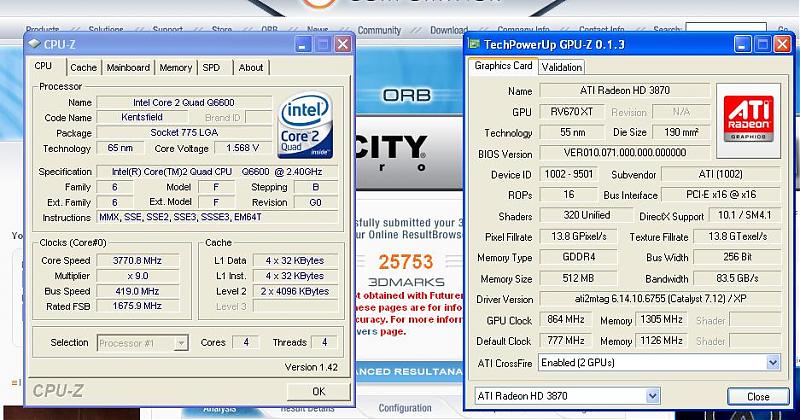The image size is (800, 420).
Task: Select the Memory tab in CPU-Z
Action: click(x=176, y=67)
